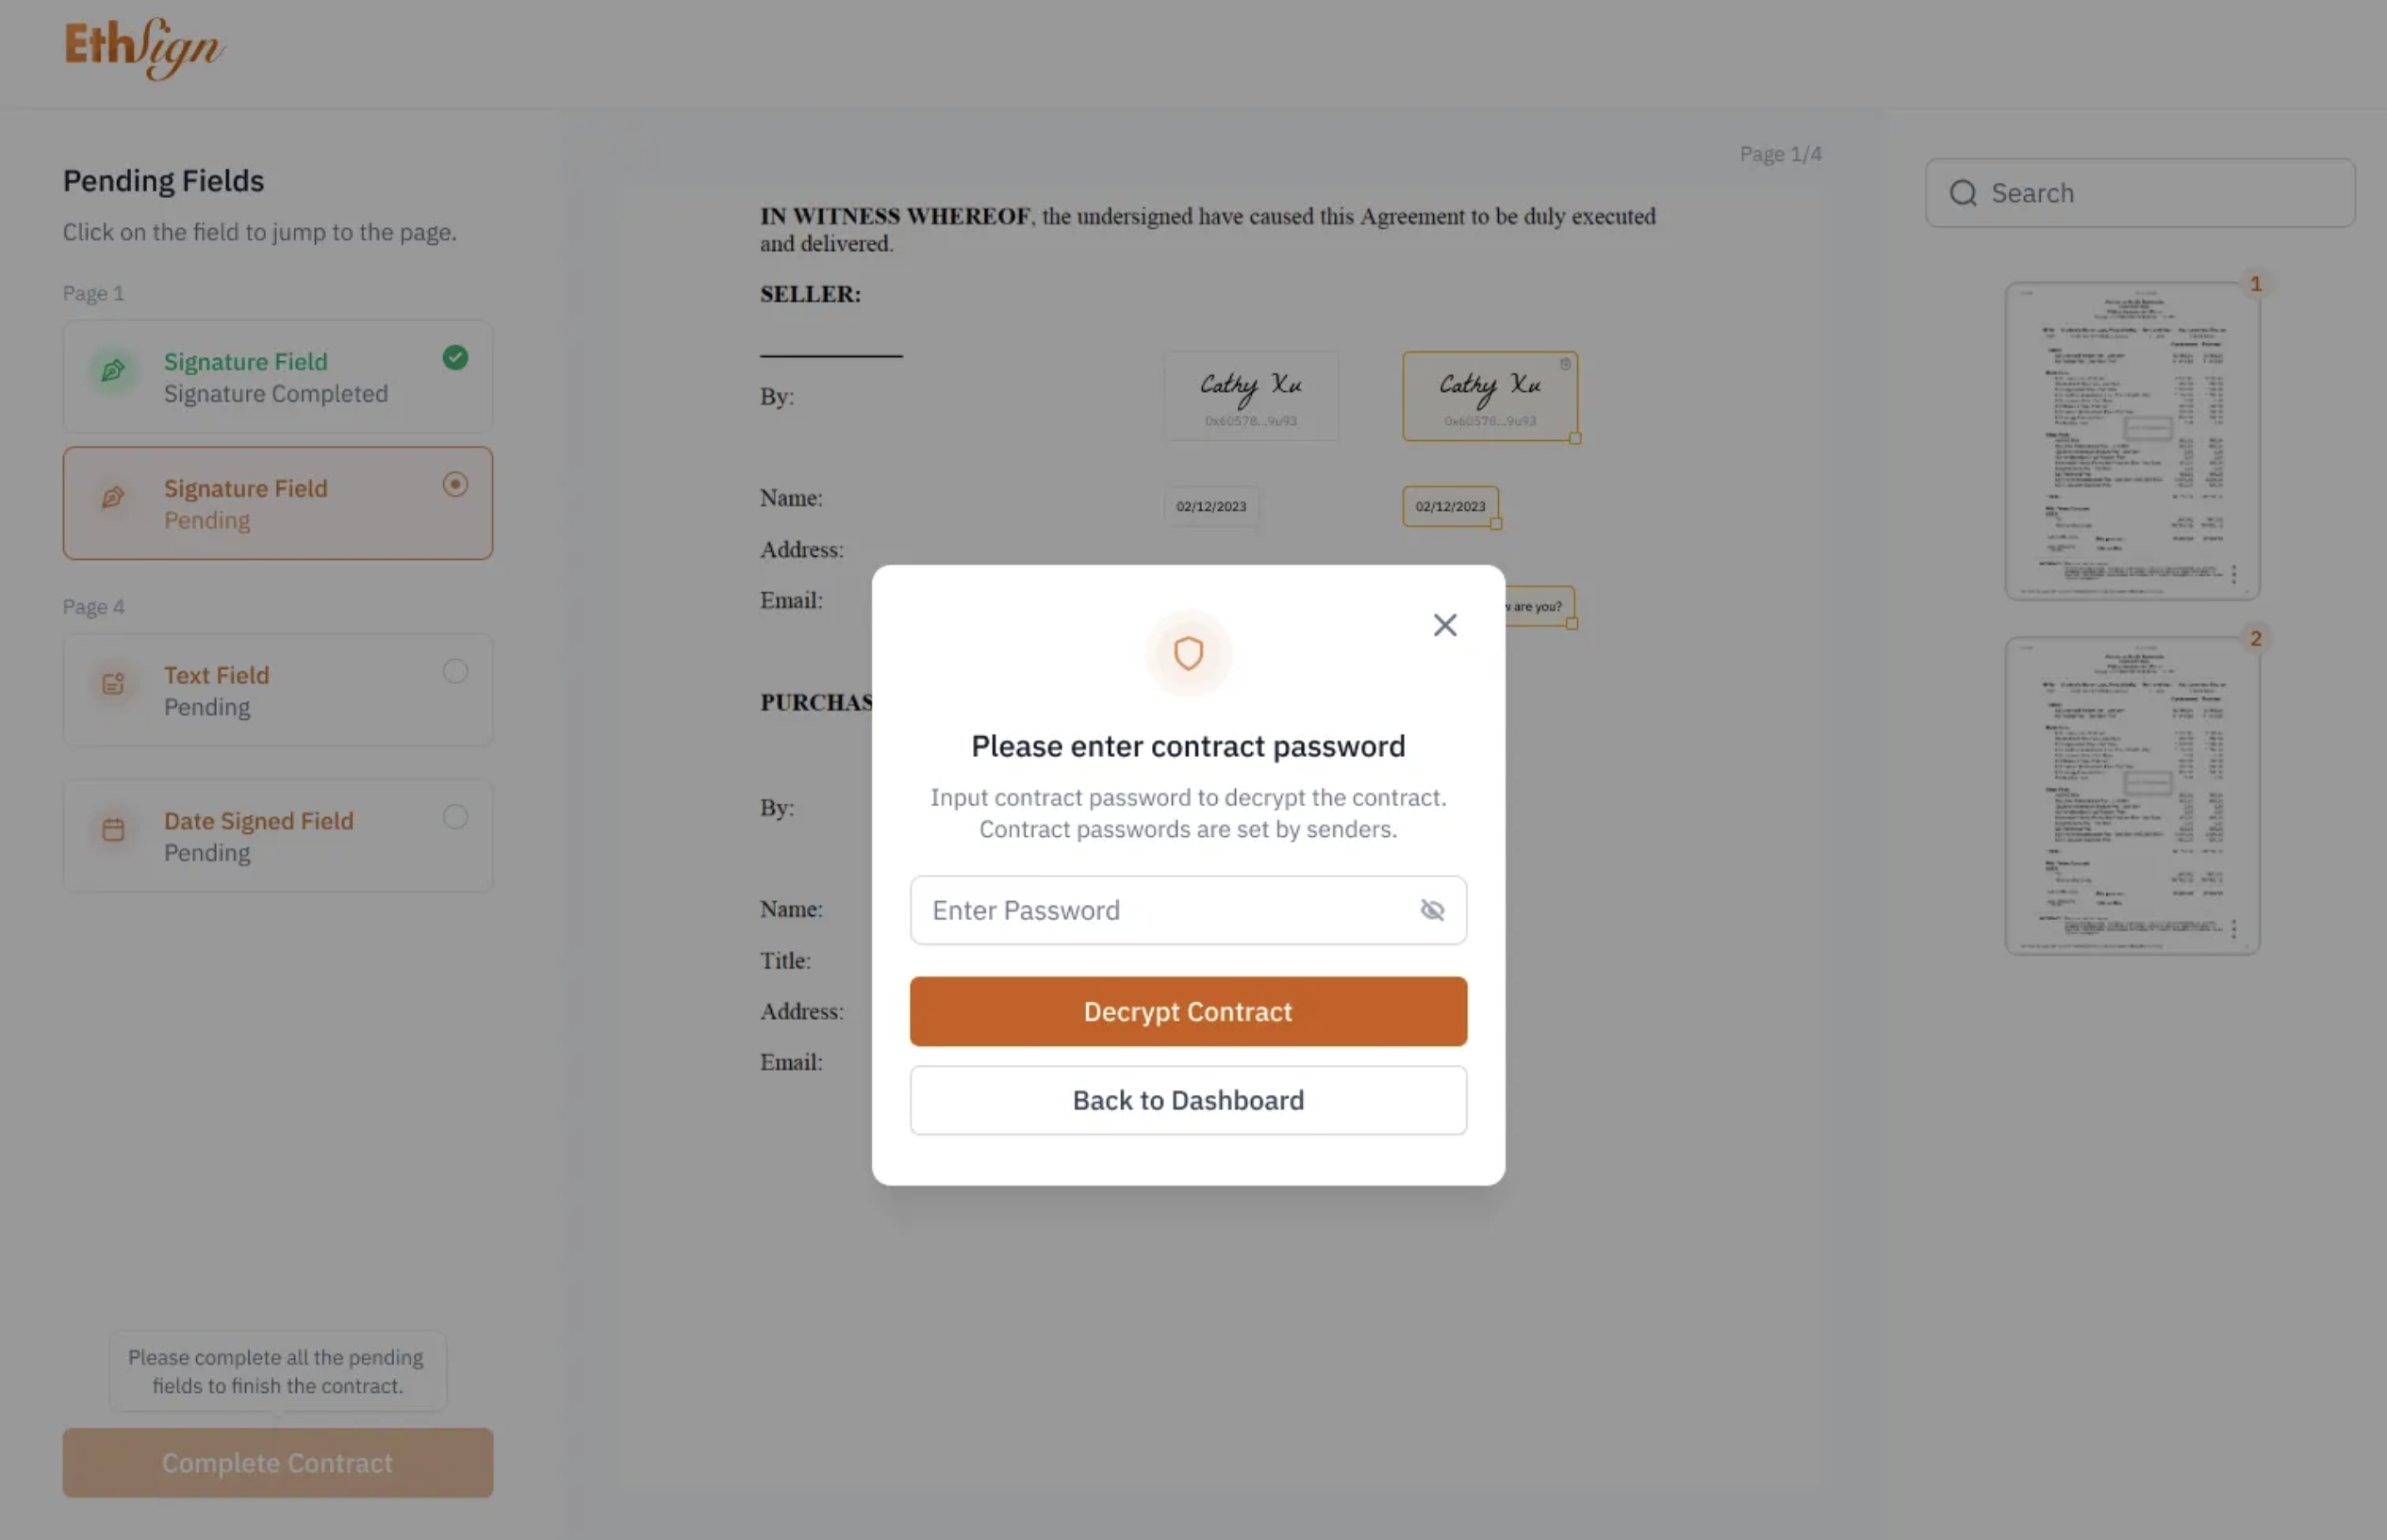Toggle password visibility eye icon
The image size is (2387, 1540).
click(1431, 910)
